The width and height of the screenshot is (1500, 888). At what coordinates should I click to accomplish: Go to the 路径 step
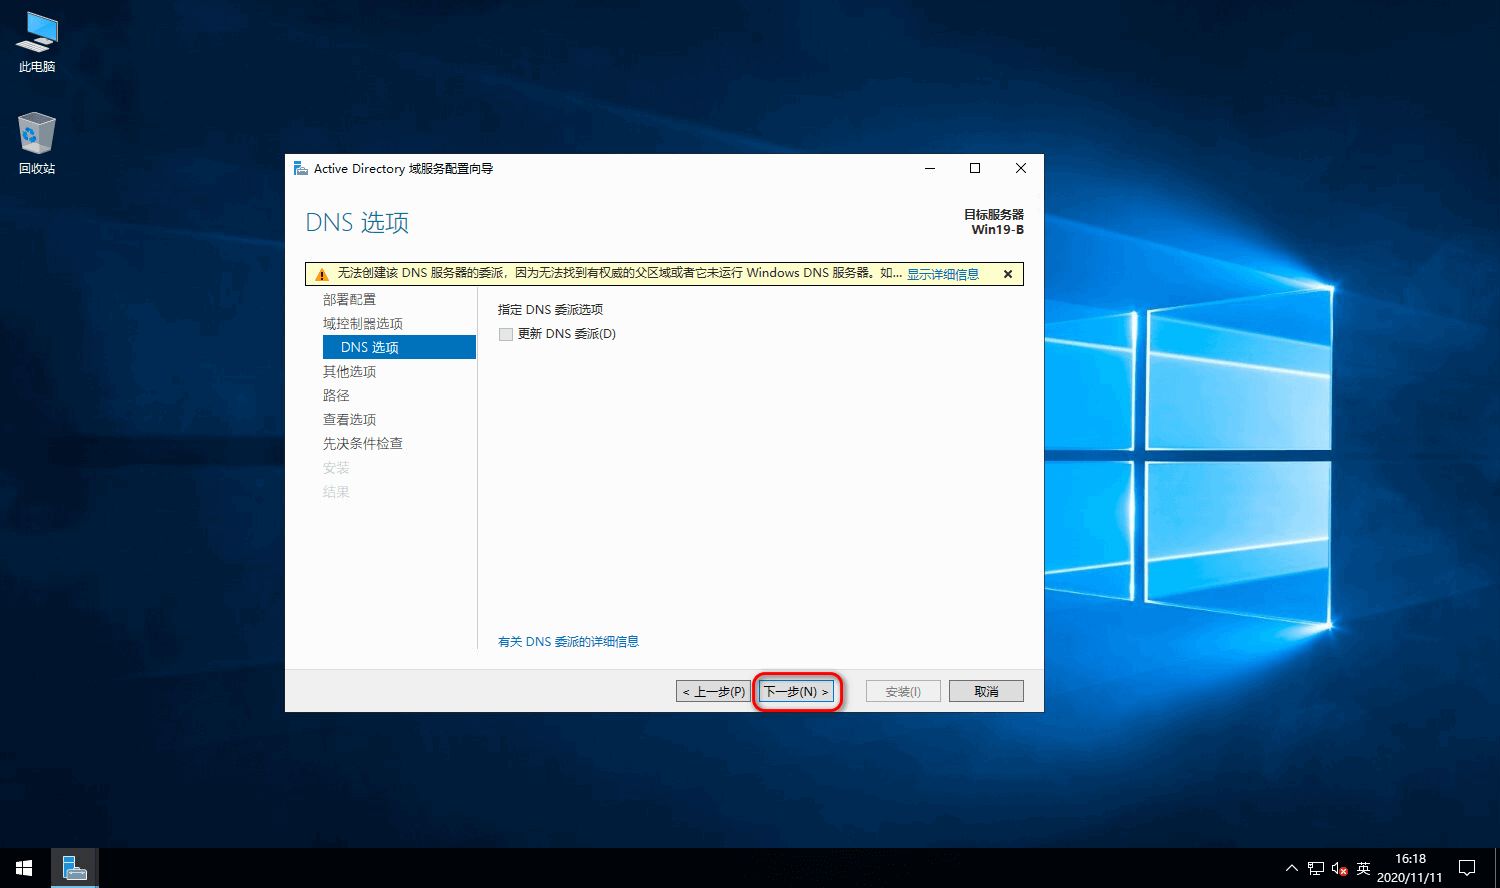pos(336,396)
